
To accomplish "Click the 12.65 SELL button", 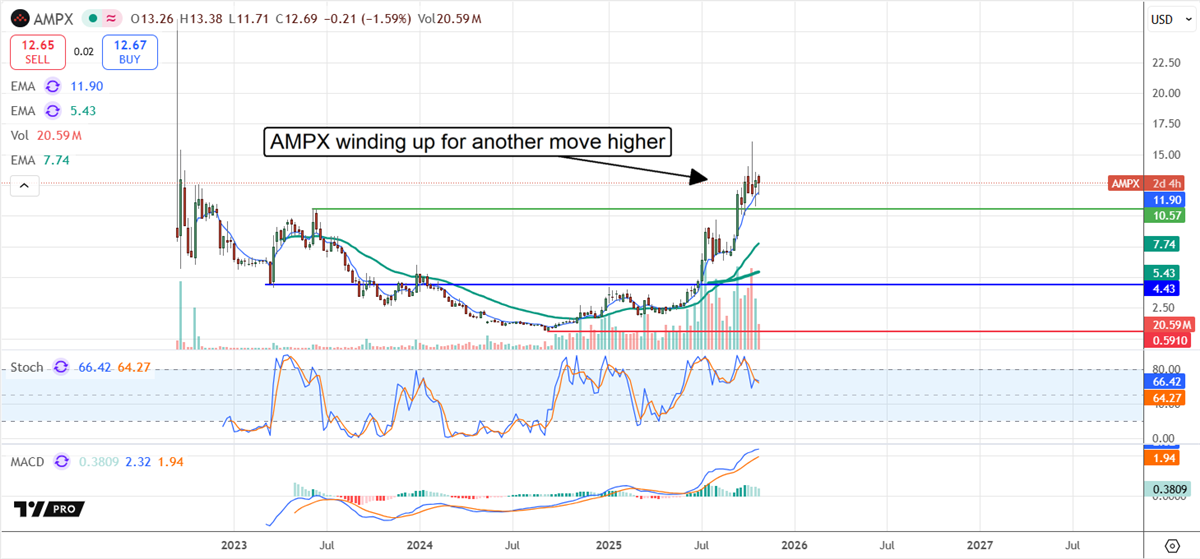I will point(39,52).
